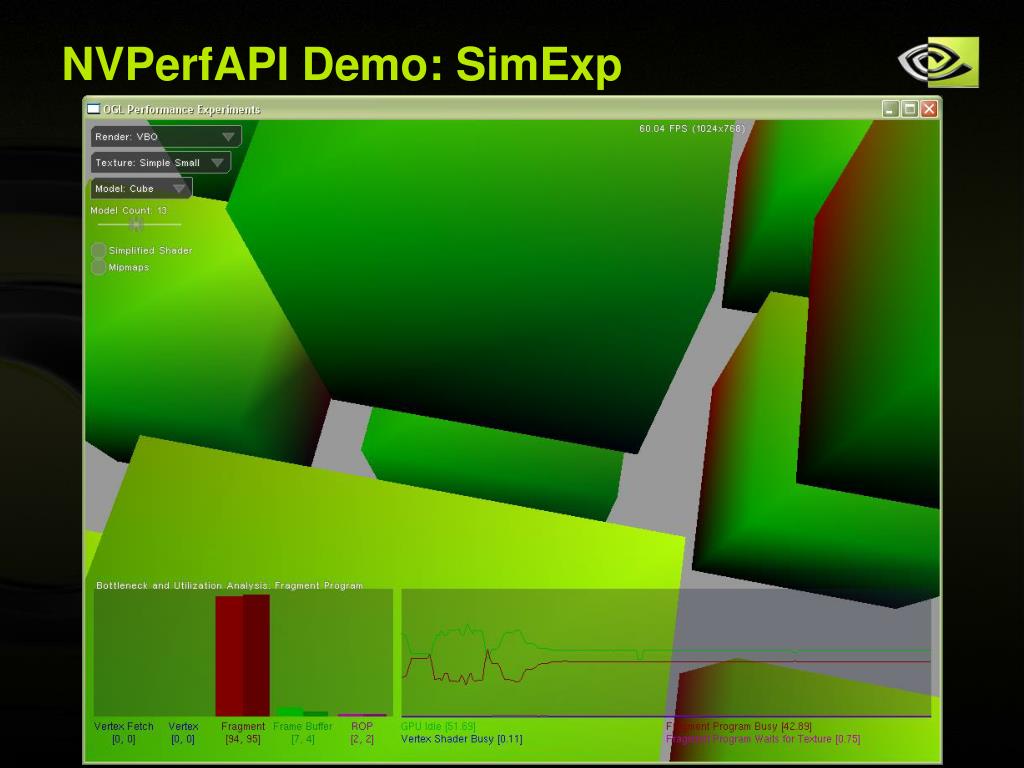Click Fragment Program Waits for Texture legend
Screen dimensions: 1024x768
[763, 739]
